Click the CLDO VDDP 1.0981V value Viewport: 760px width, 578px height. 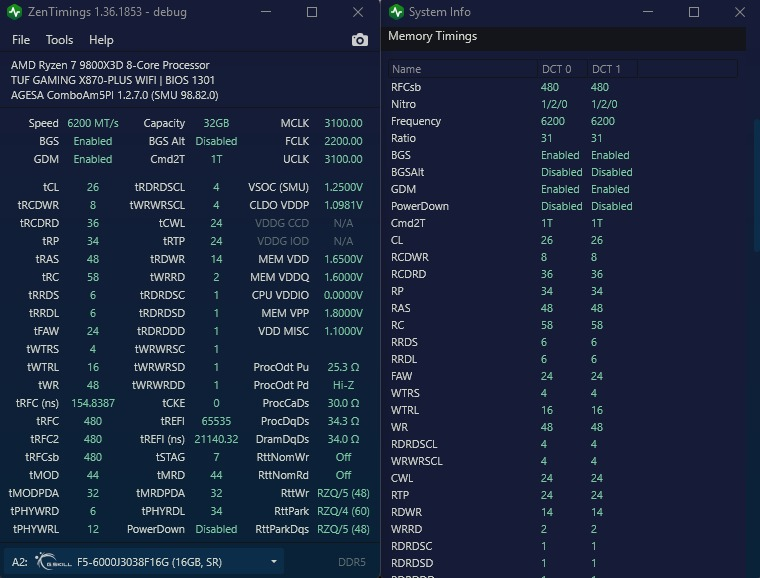tap(343, 205)
